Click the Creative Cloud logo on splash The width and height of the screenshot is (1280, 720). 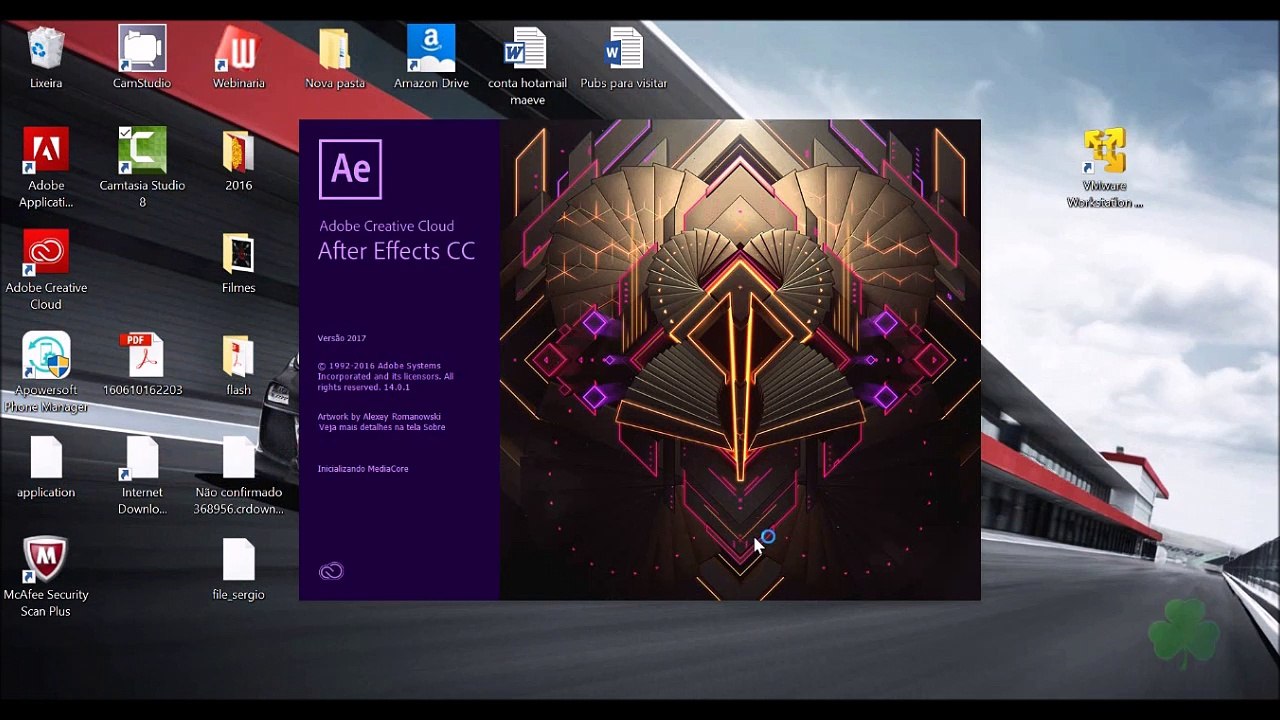pos(331,571)
